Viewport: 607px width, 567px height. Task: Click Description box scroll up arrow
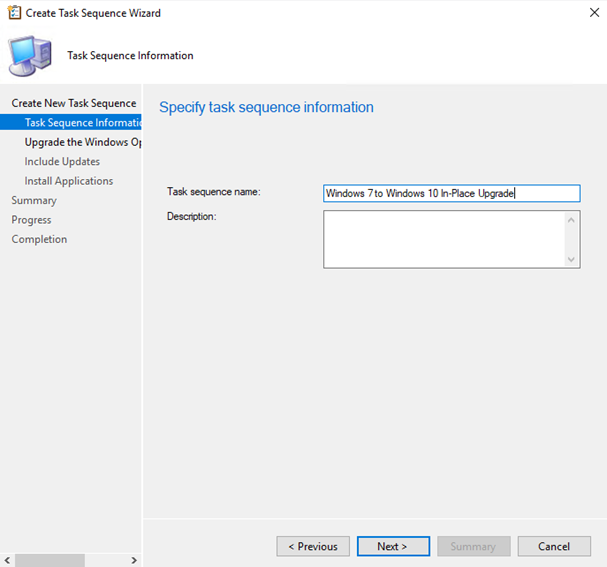click(571, 220)
